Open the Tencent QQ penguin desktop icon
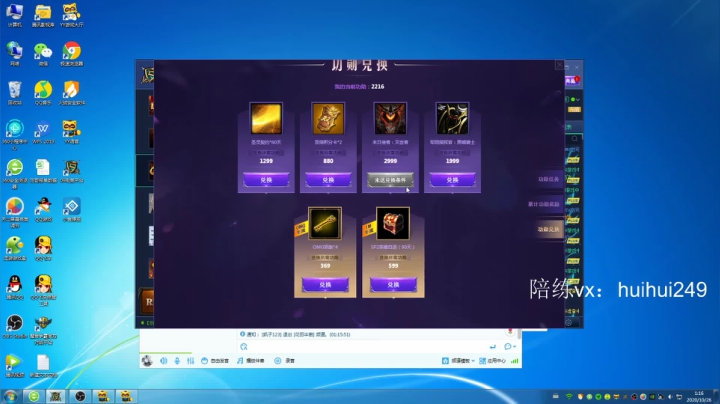Viewport: 720px width, 404px height. click(15, 287)
